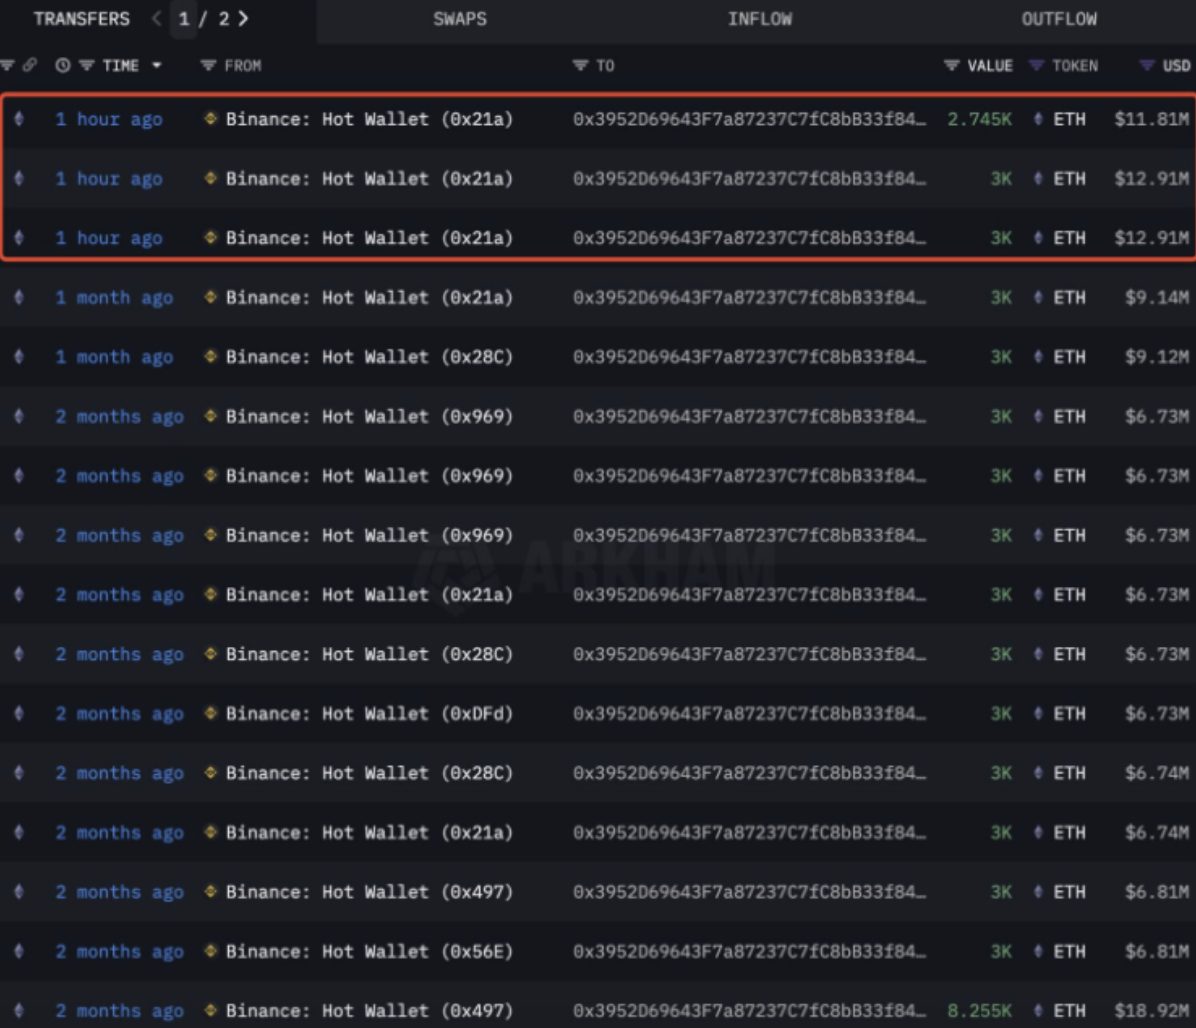This screenshot has height=1028, width=1196.
Task: Open the INFLOW tab
Action: click(762, 18)
